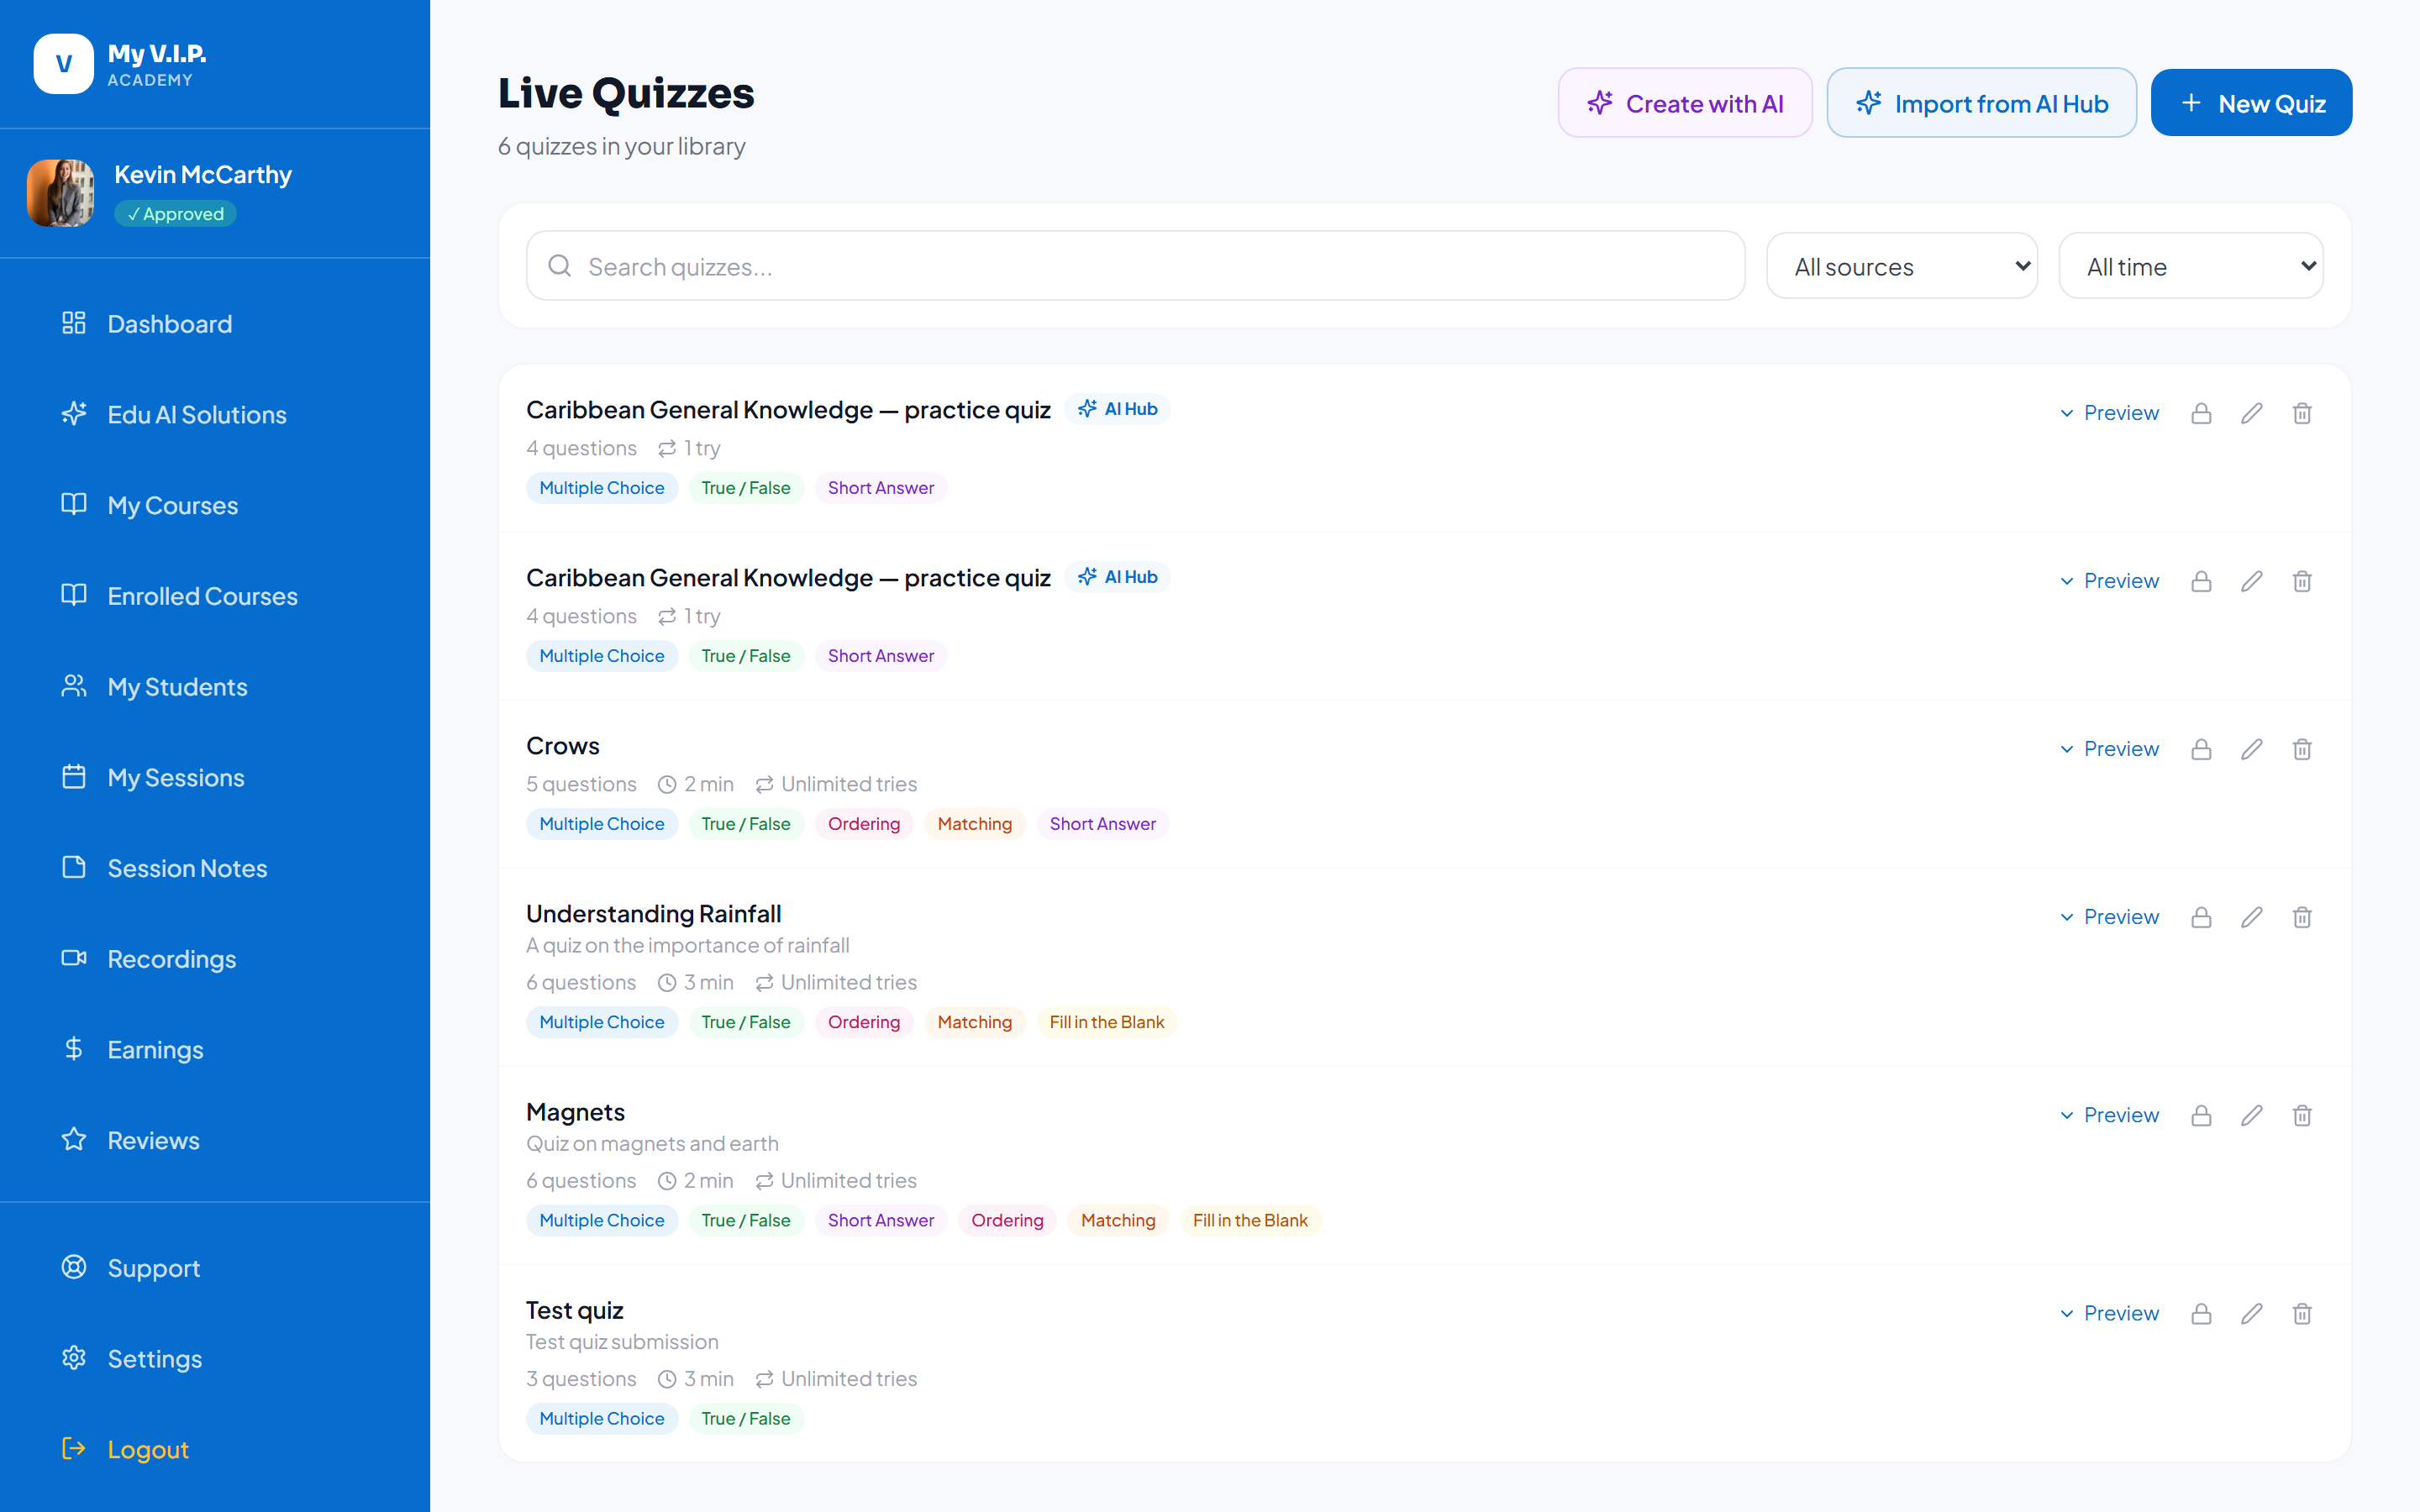Toggle lock on Test quiz
2420x1512 pixels.
[x=2200, y=1313]
